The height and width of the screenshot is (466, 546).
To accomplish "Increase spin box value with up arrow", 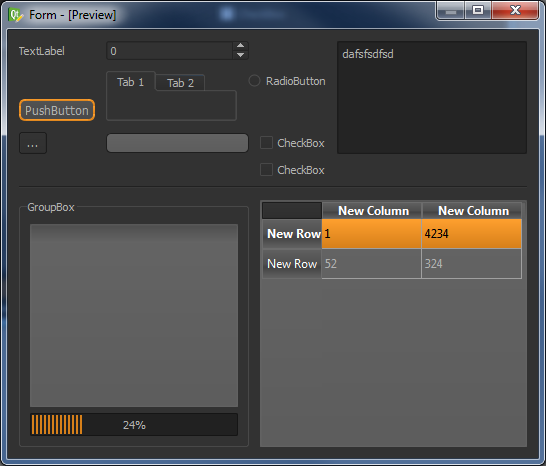I will pos(240,46).
